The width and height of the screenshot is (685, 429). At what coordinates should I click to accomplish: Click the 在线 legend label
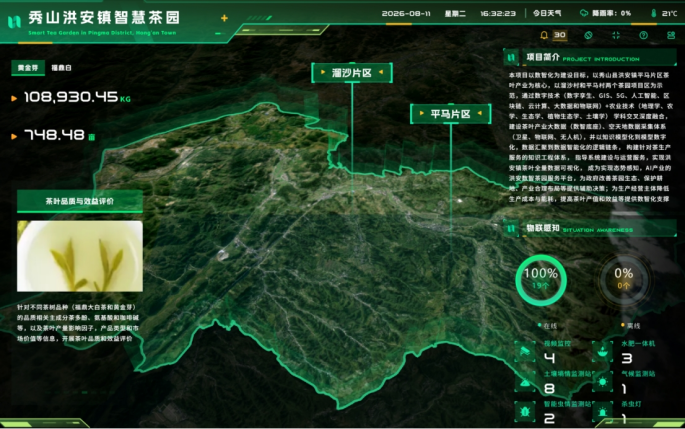550,325
